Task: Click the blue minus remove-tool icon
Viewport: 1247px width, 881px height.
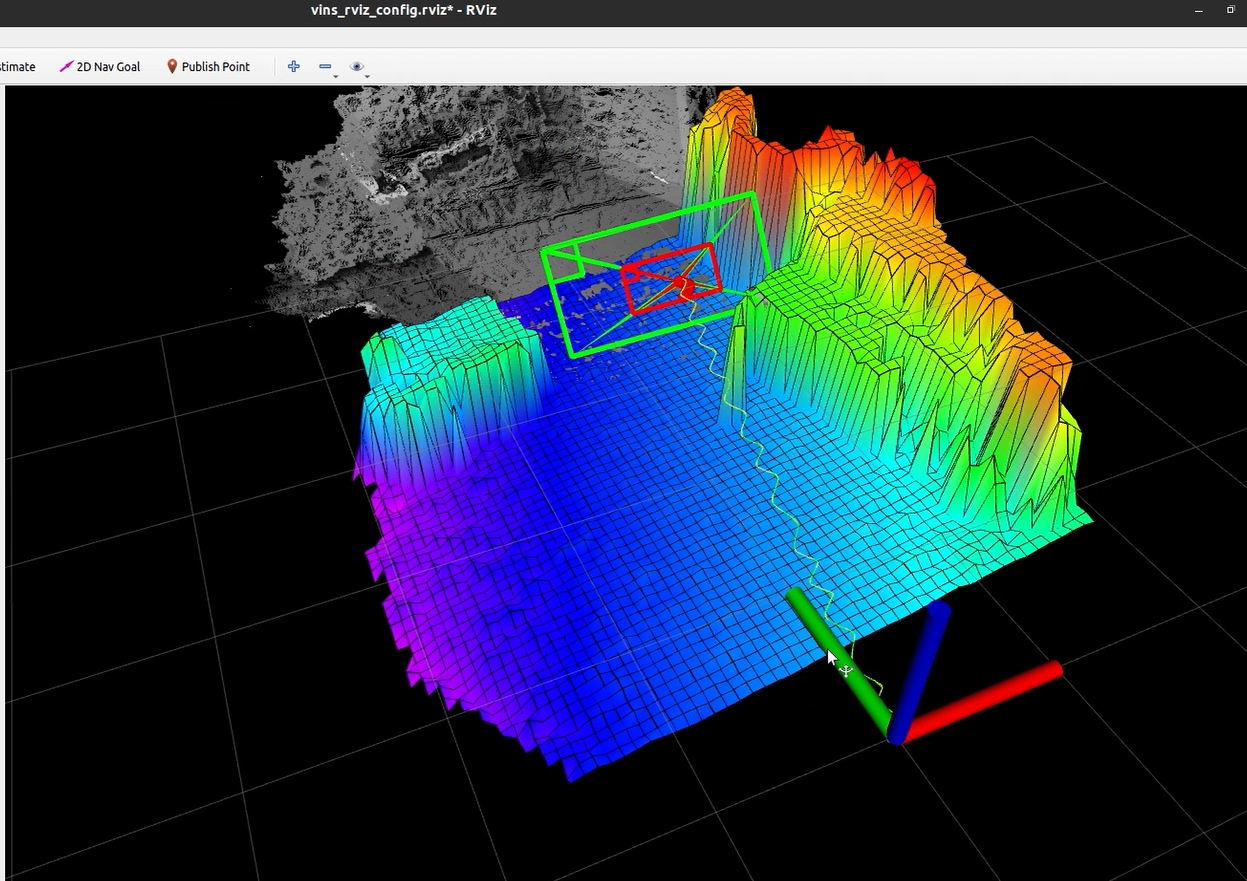Action: (x=324, y=67)
